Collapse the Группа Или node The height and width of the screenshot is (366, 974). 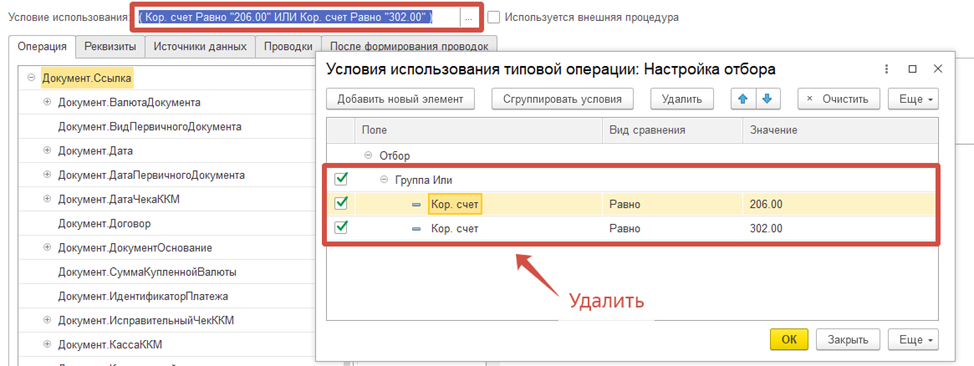point(384,180)
